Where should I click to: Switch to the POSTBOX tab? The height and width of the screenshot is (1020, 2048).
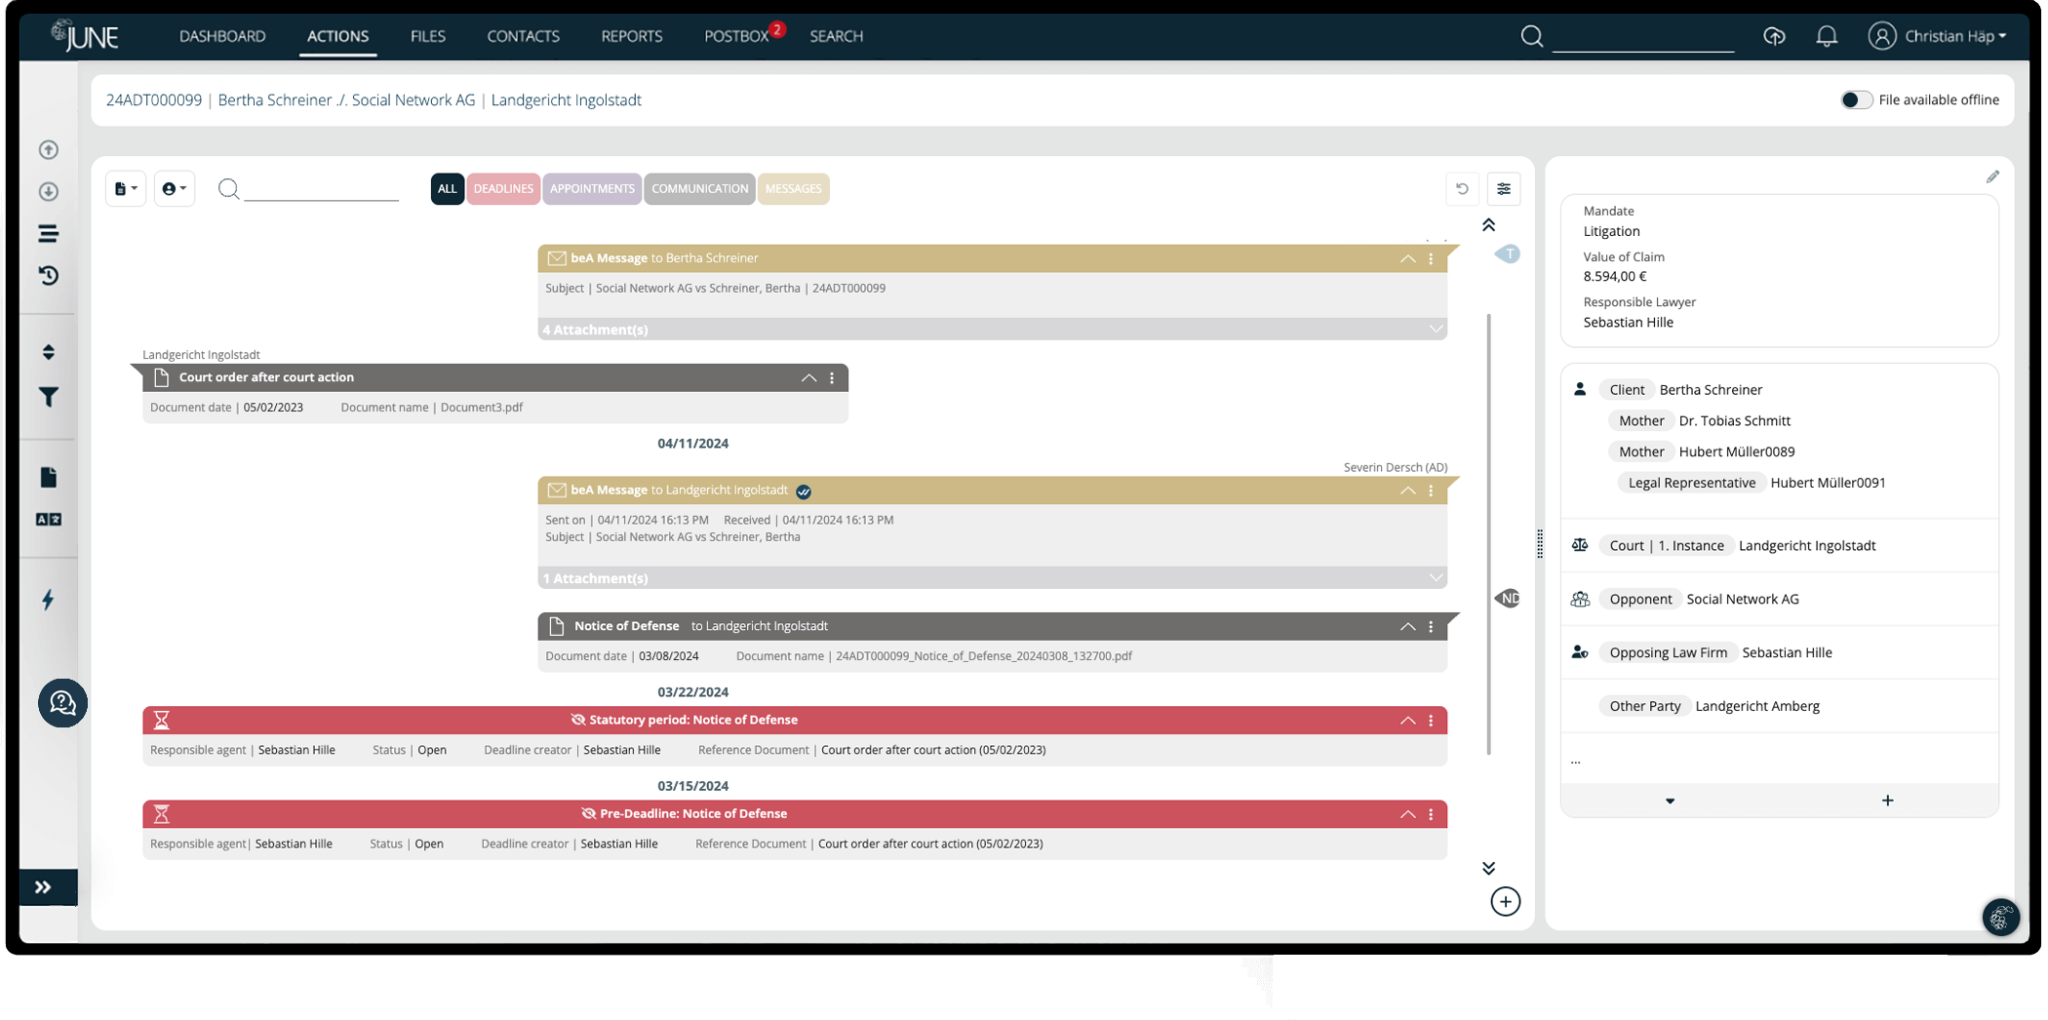(737, 36)
